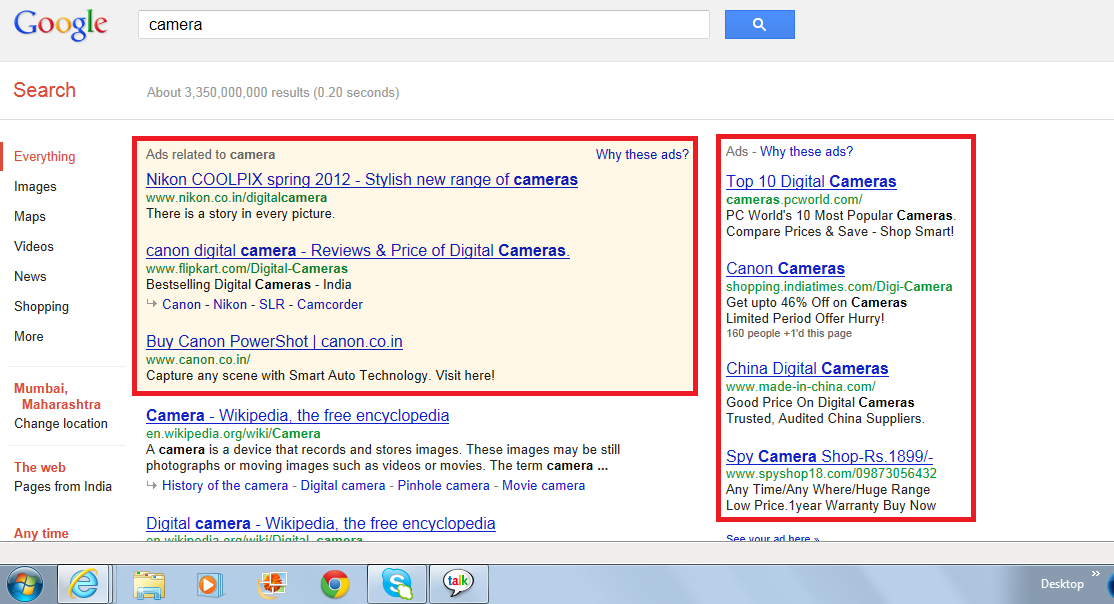
Task: Open Internet Explorer from the taskbar
Action: (x=84, y=584)
